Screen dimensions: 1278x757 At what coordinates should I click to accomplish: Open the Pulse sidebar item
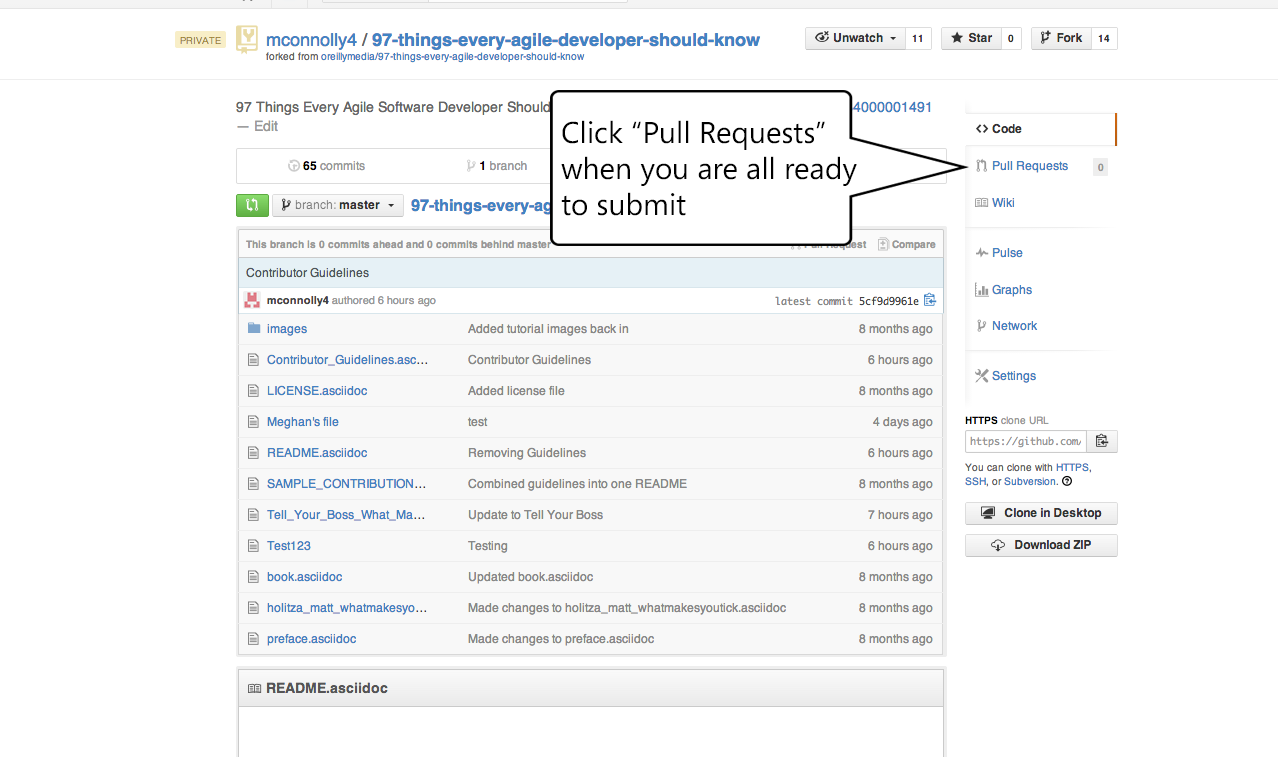999,253
